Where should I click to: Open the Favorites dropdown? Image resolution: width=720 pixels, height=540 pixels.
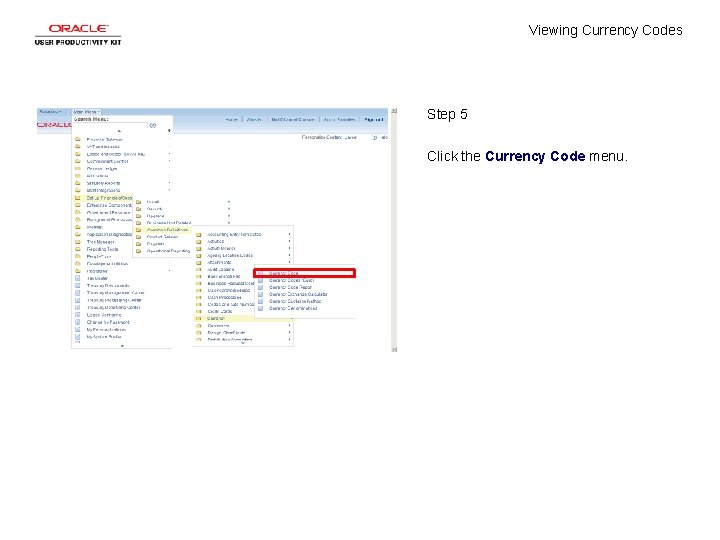pos(50,112)
